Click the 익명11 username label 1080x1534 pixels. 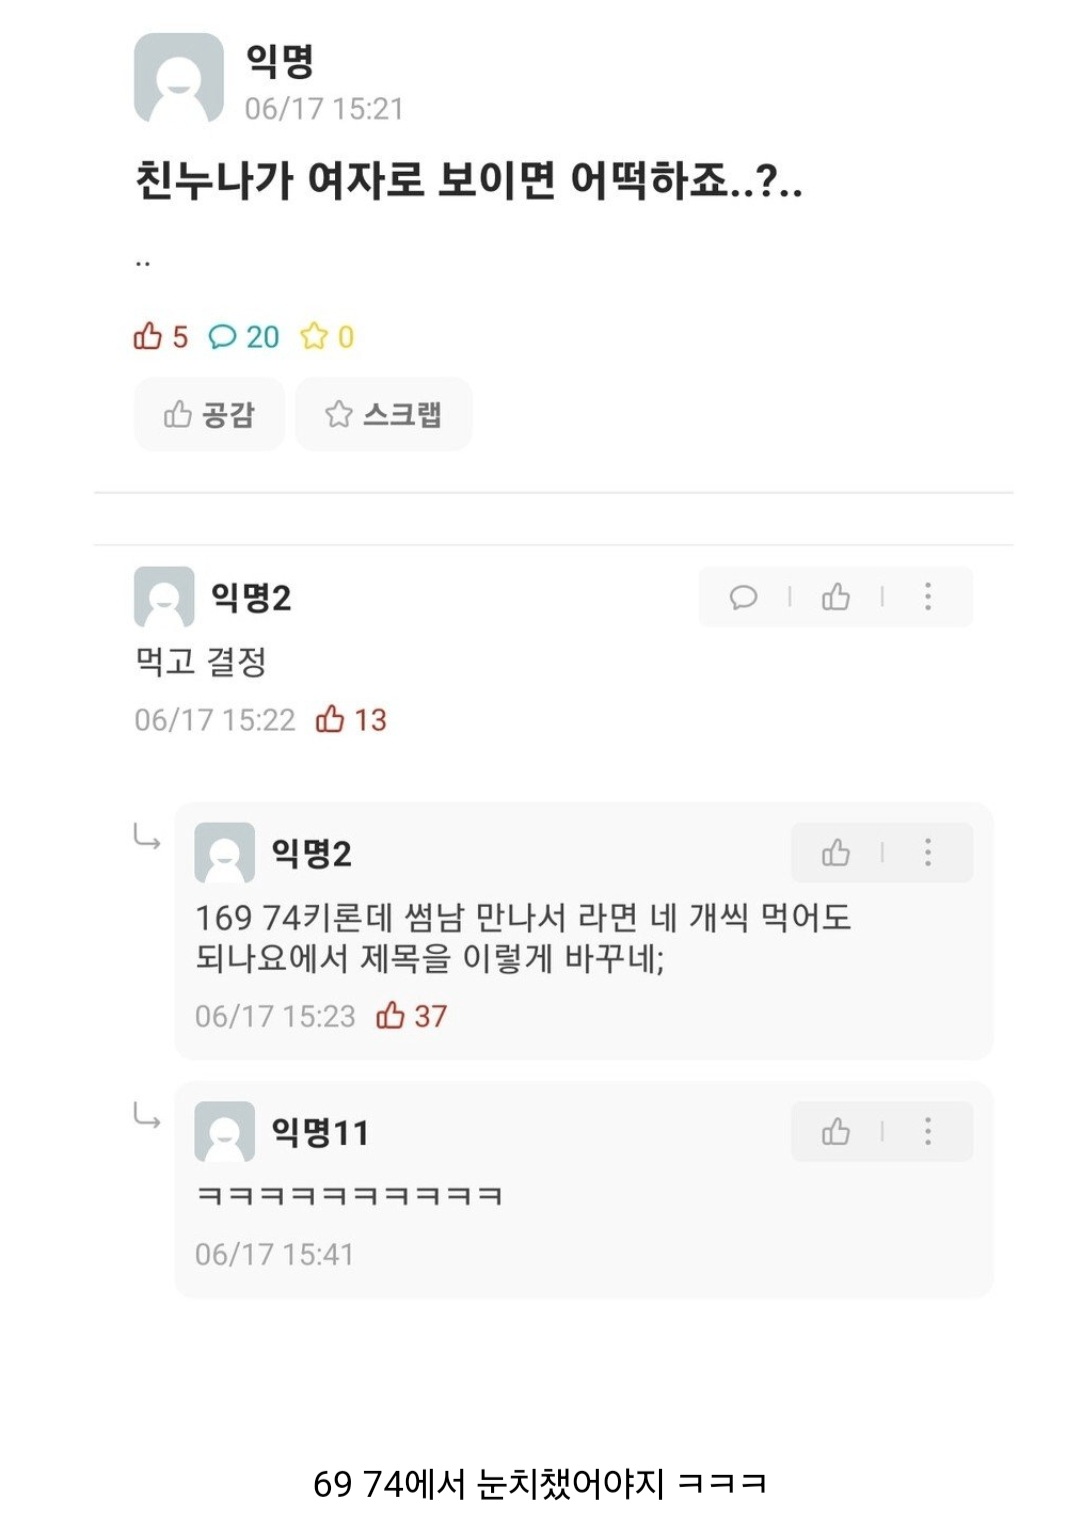point(320,1132)
